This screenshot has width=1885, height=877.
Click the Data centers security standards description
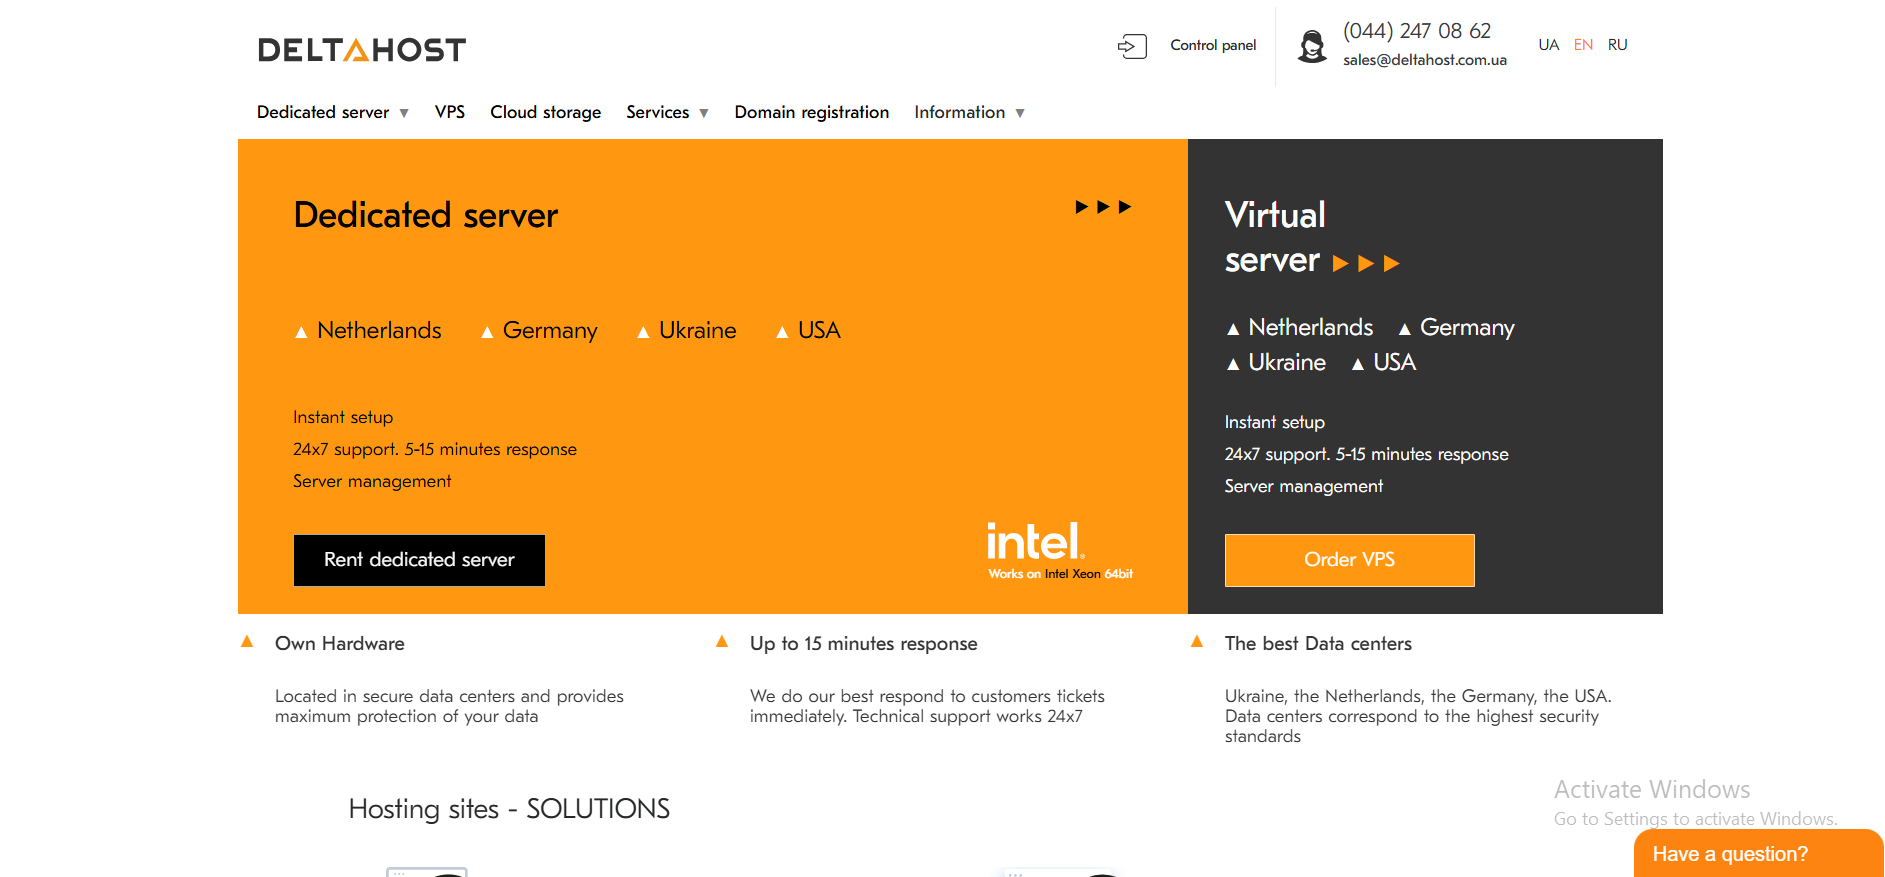pos(1418,716)
